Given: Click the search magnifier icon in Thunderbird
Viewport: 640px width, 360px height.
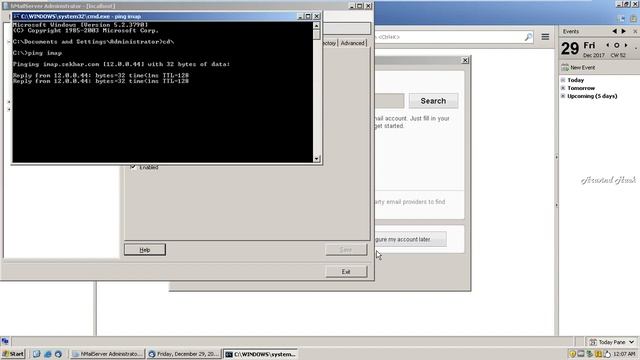Looking at the screenshot, I should [528, 37].
